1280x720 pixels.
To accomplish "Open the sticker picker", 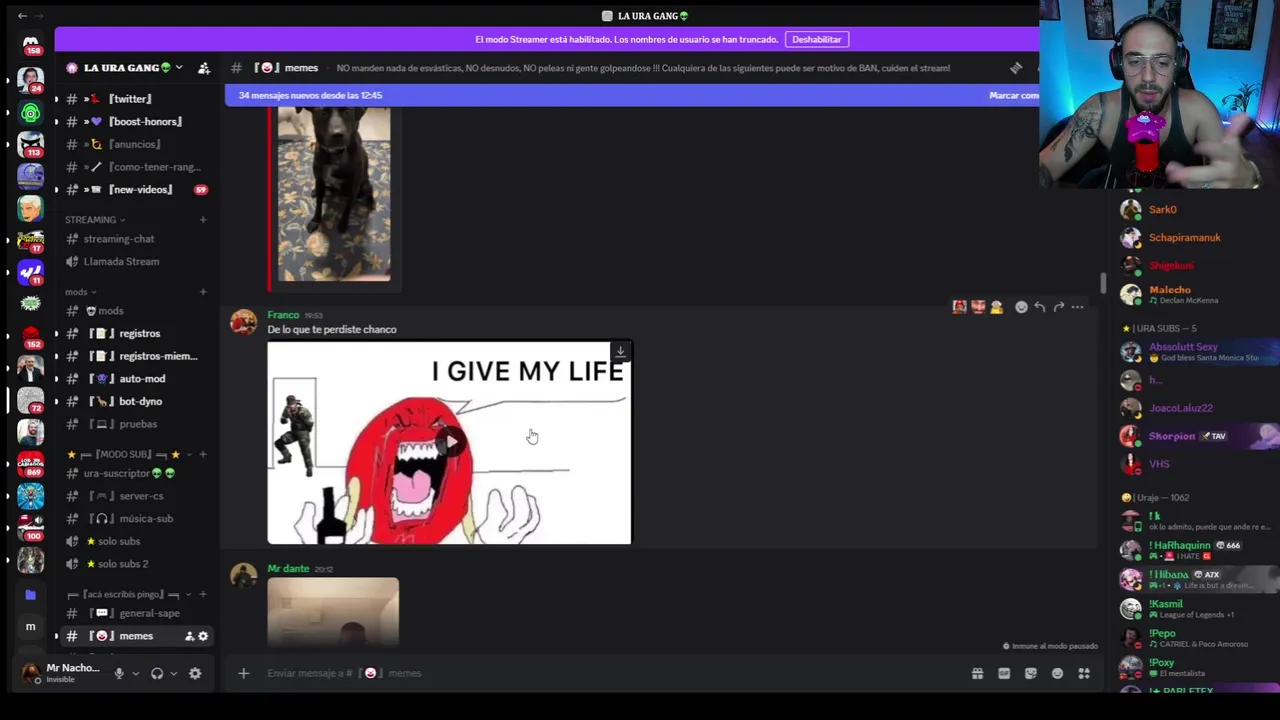I will (1031, 673).
